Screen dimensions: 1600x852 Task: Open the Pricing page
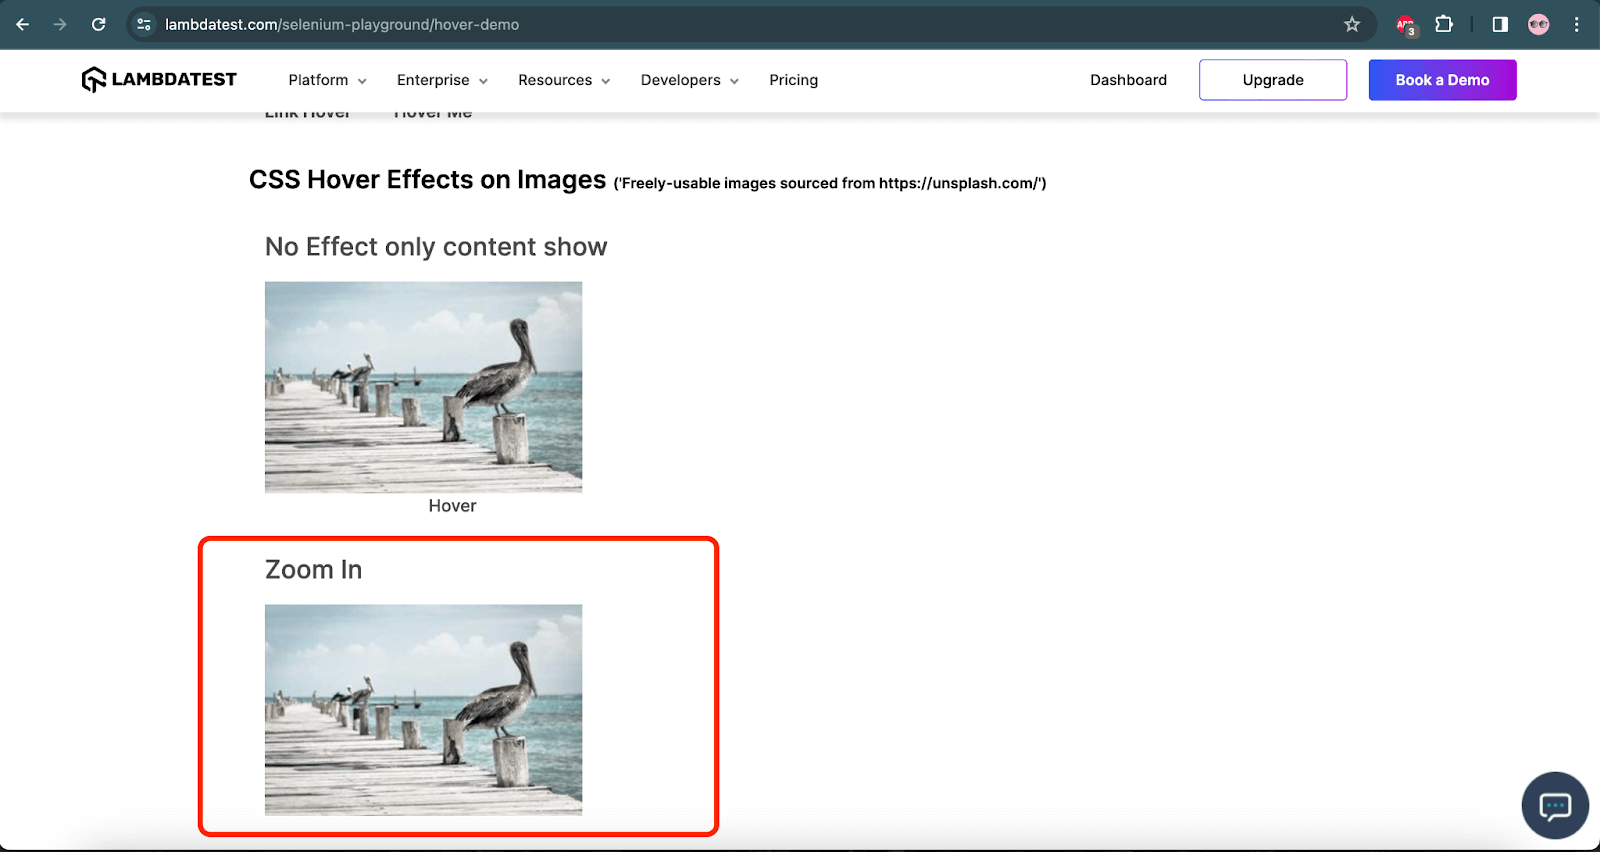pos(793,80)
